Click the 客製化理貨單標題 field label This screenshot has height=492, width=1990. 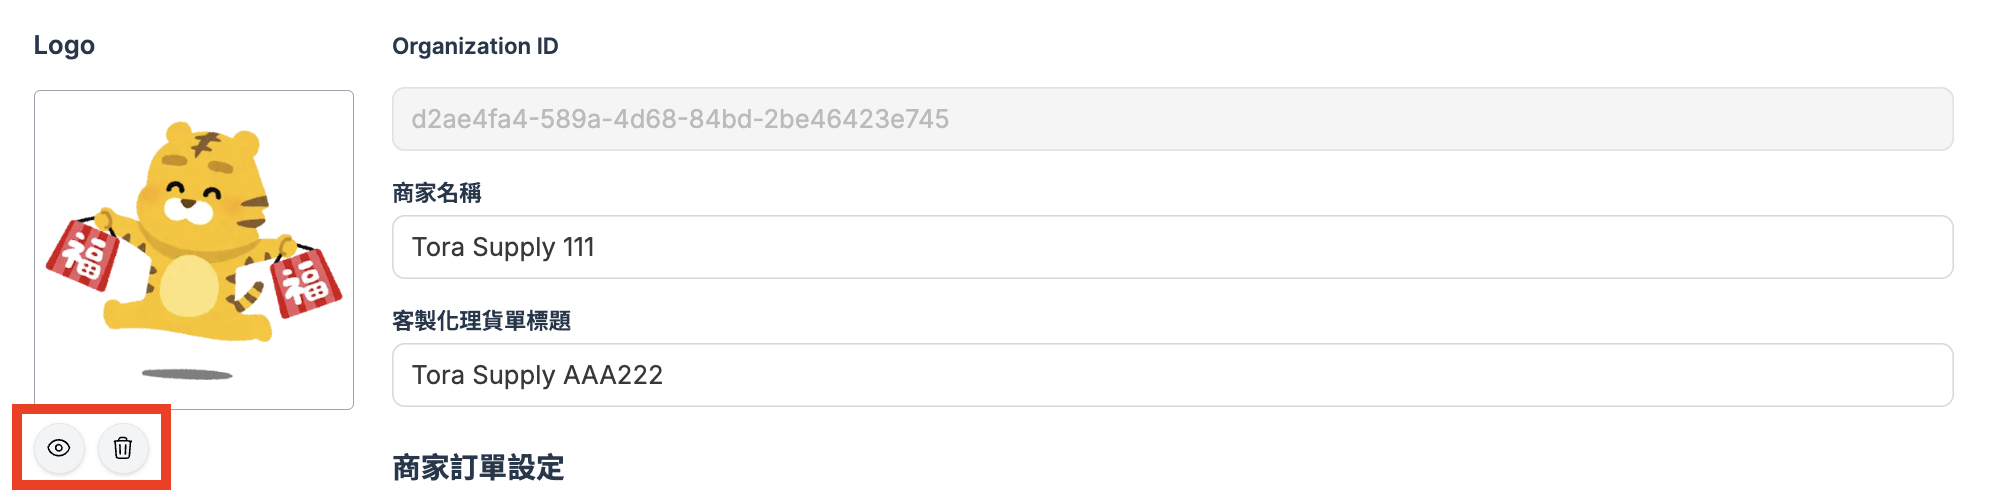(481, 321)
